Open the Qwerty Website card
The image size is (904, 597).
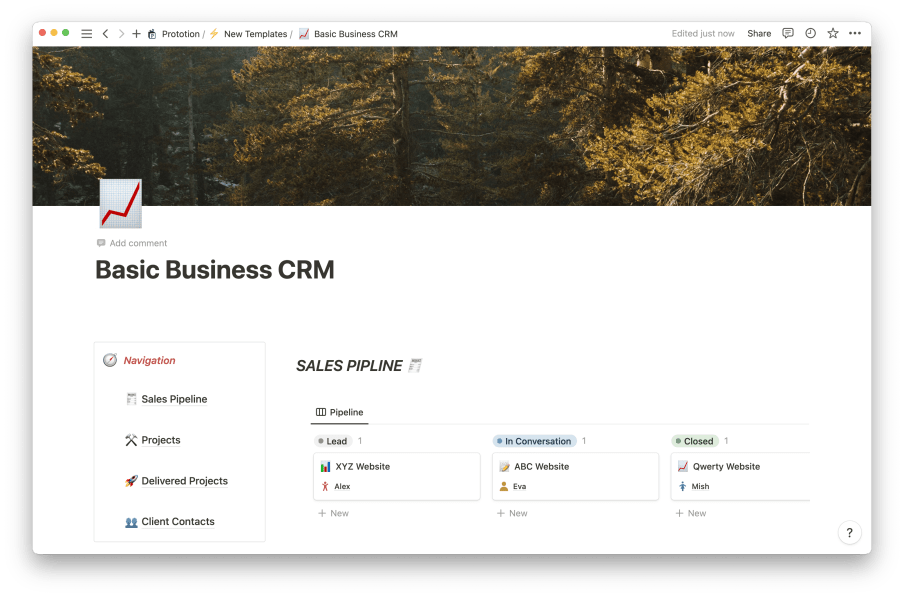[x=740, y=476]
